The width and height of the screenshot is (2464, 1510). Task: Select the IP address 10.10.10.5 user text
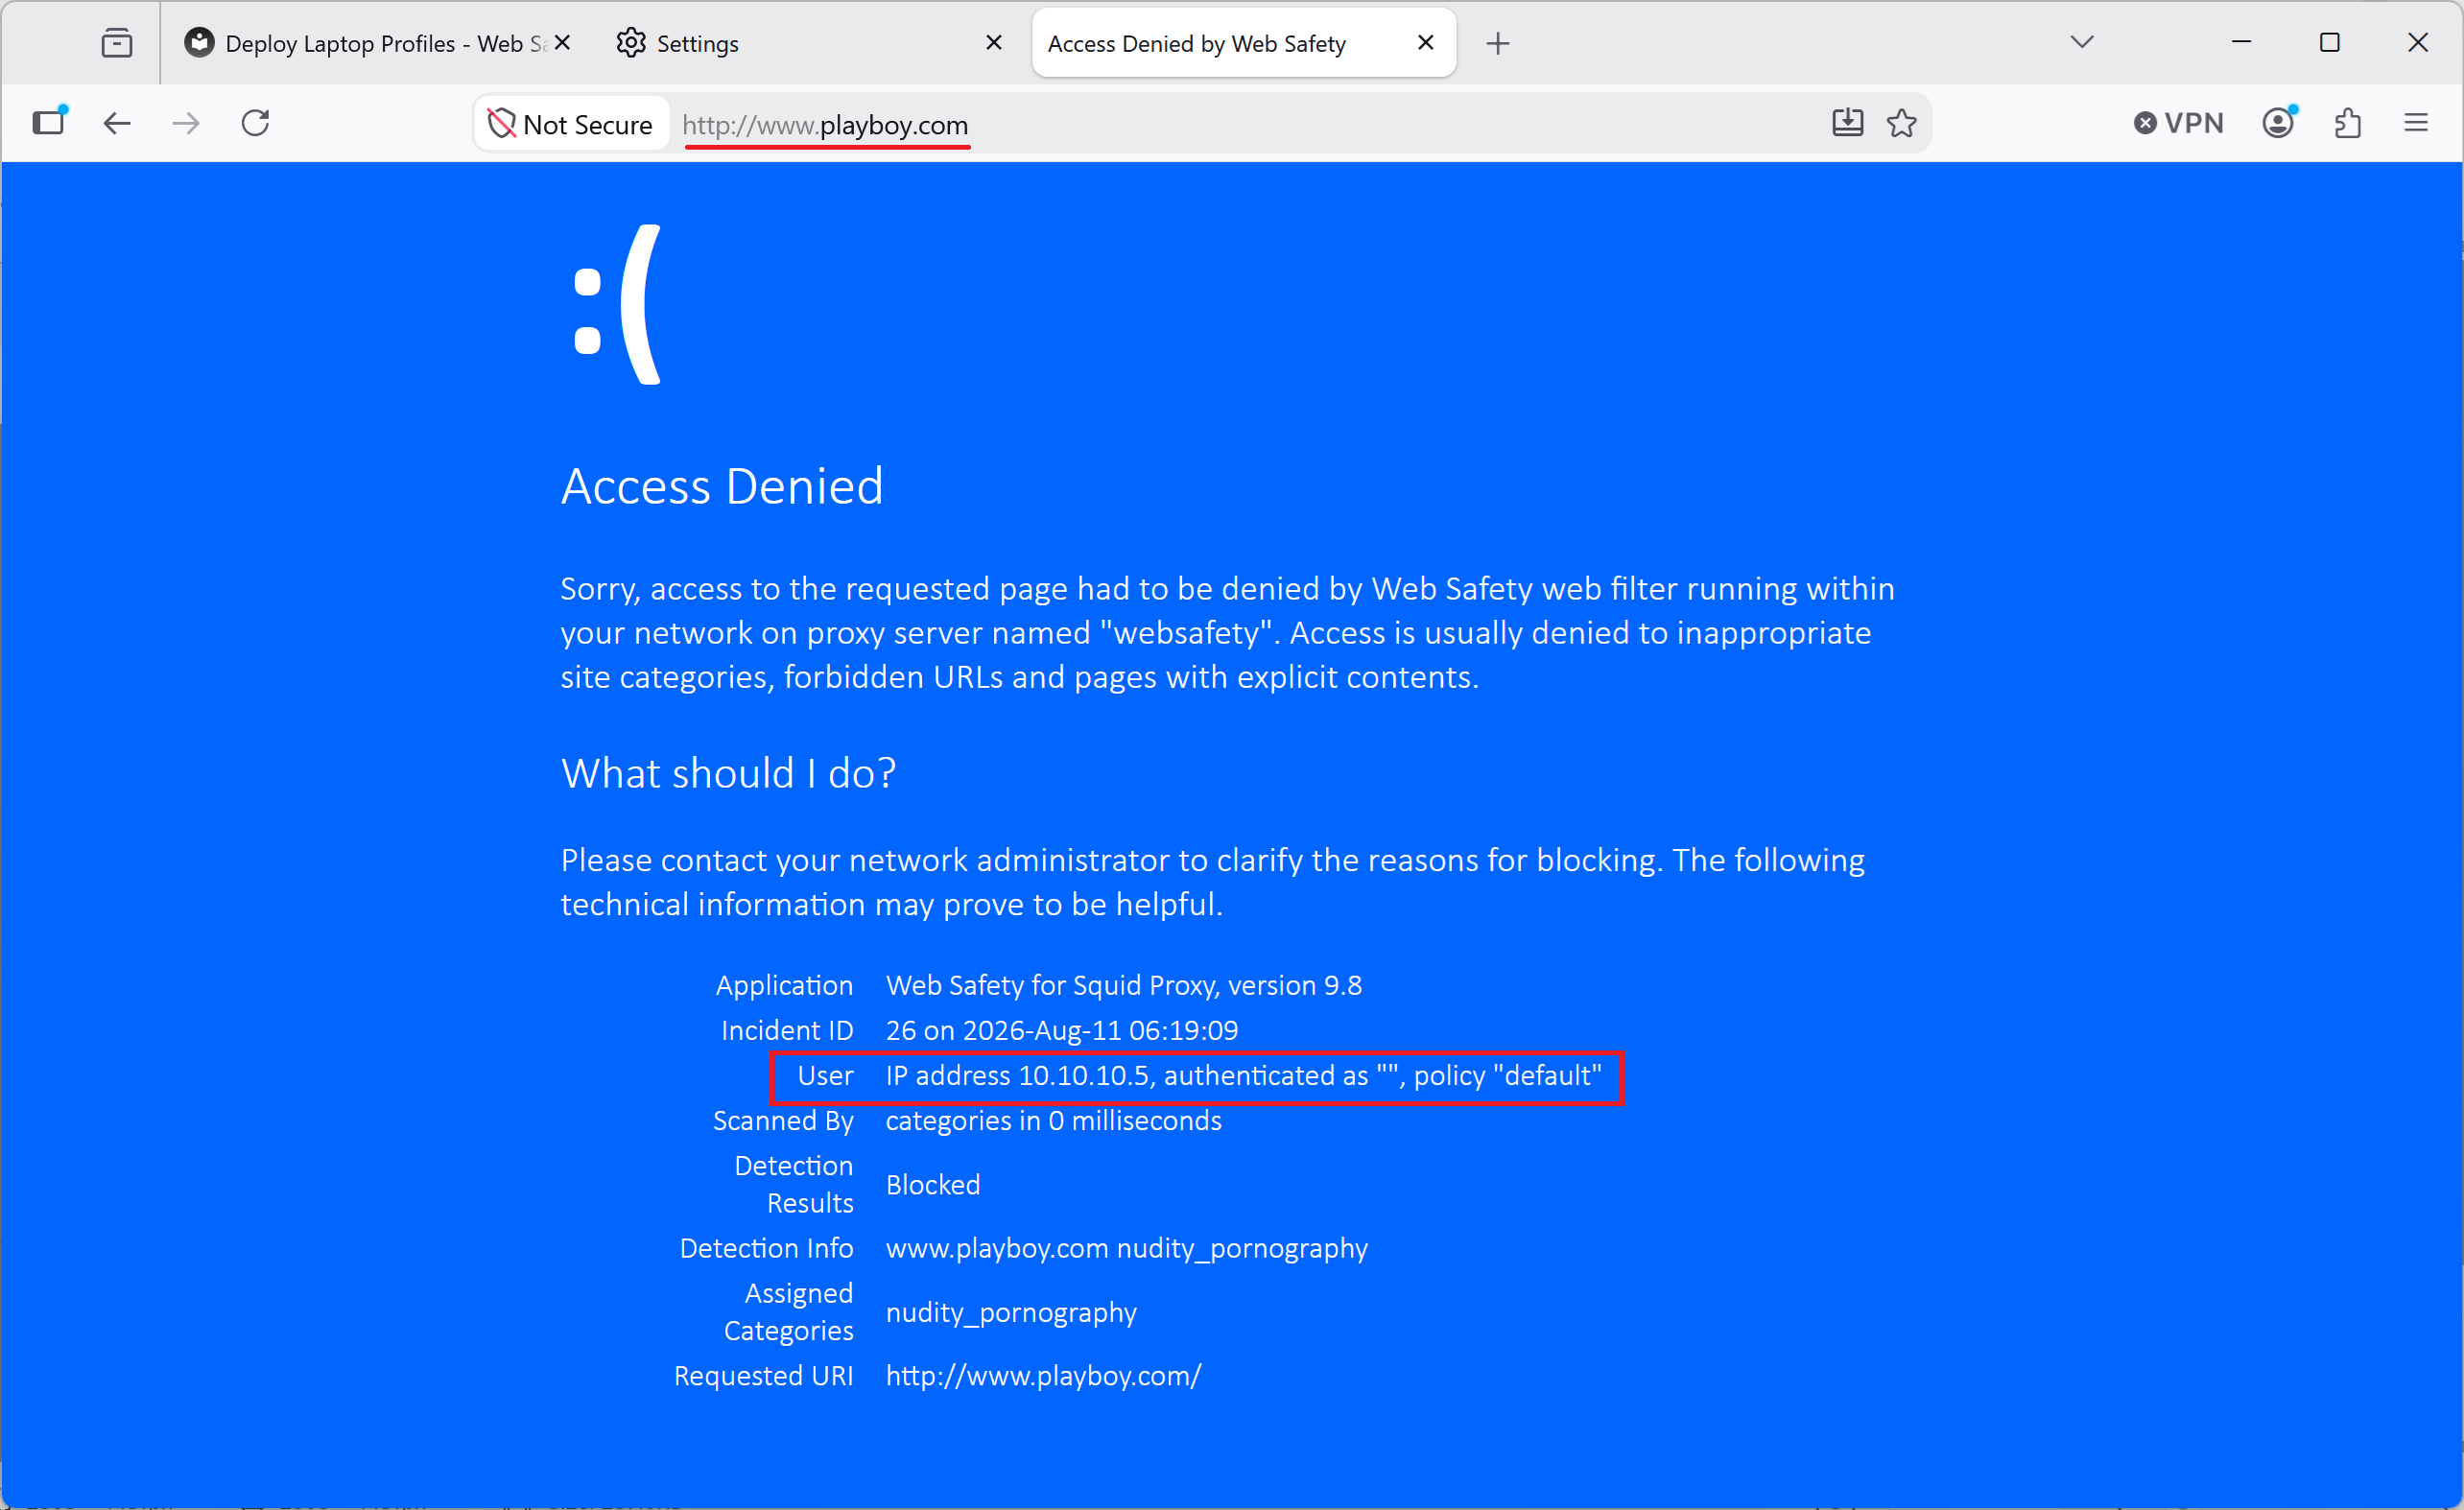pos(1243,1076)
